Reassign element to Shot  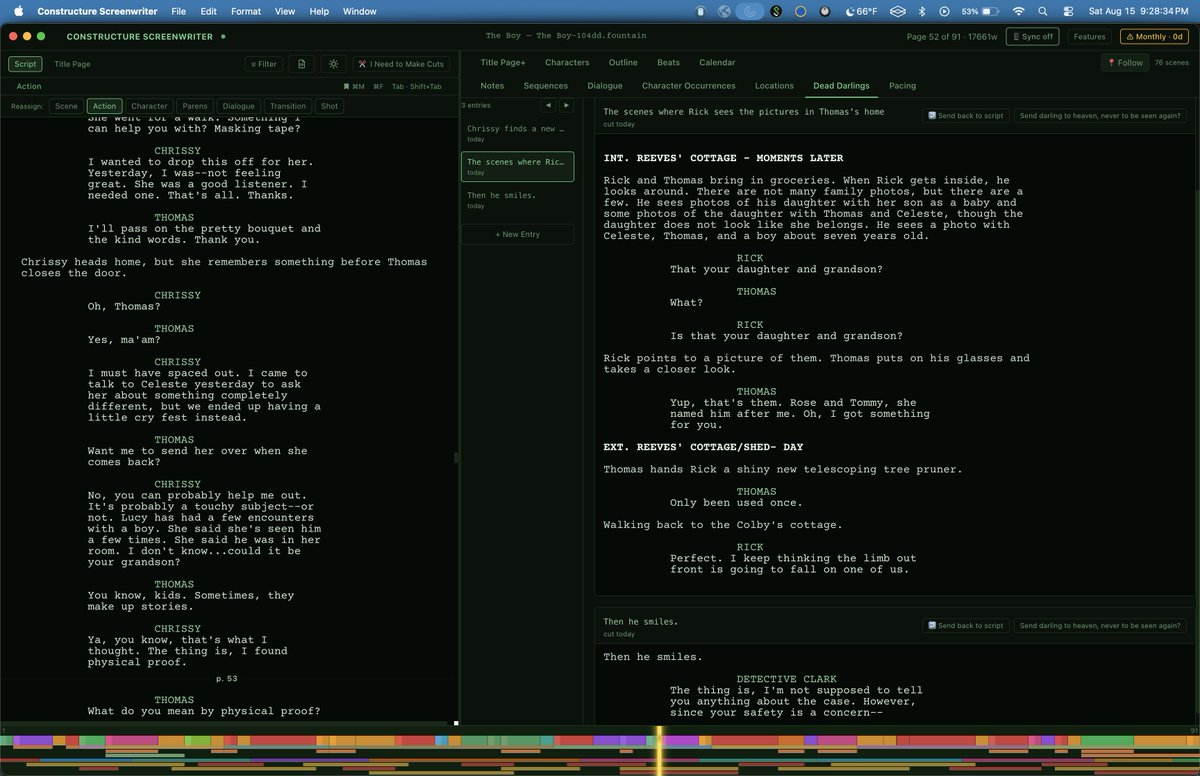(329, 106)
